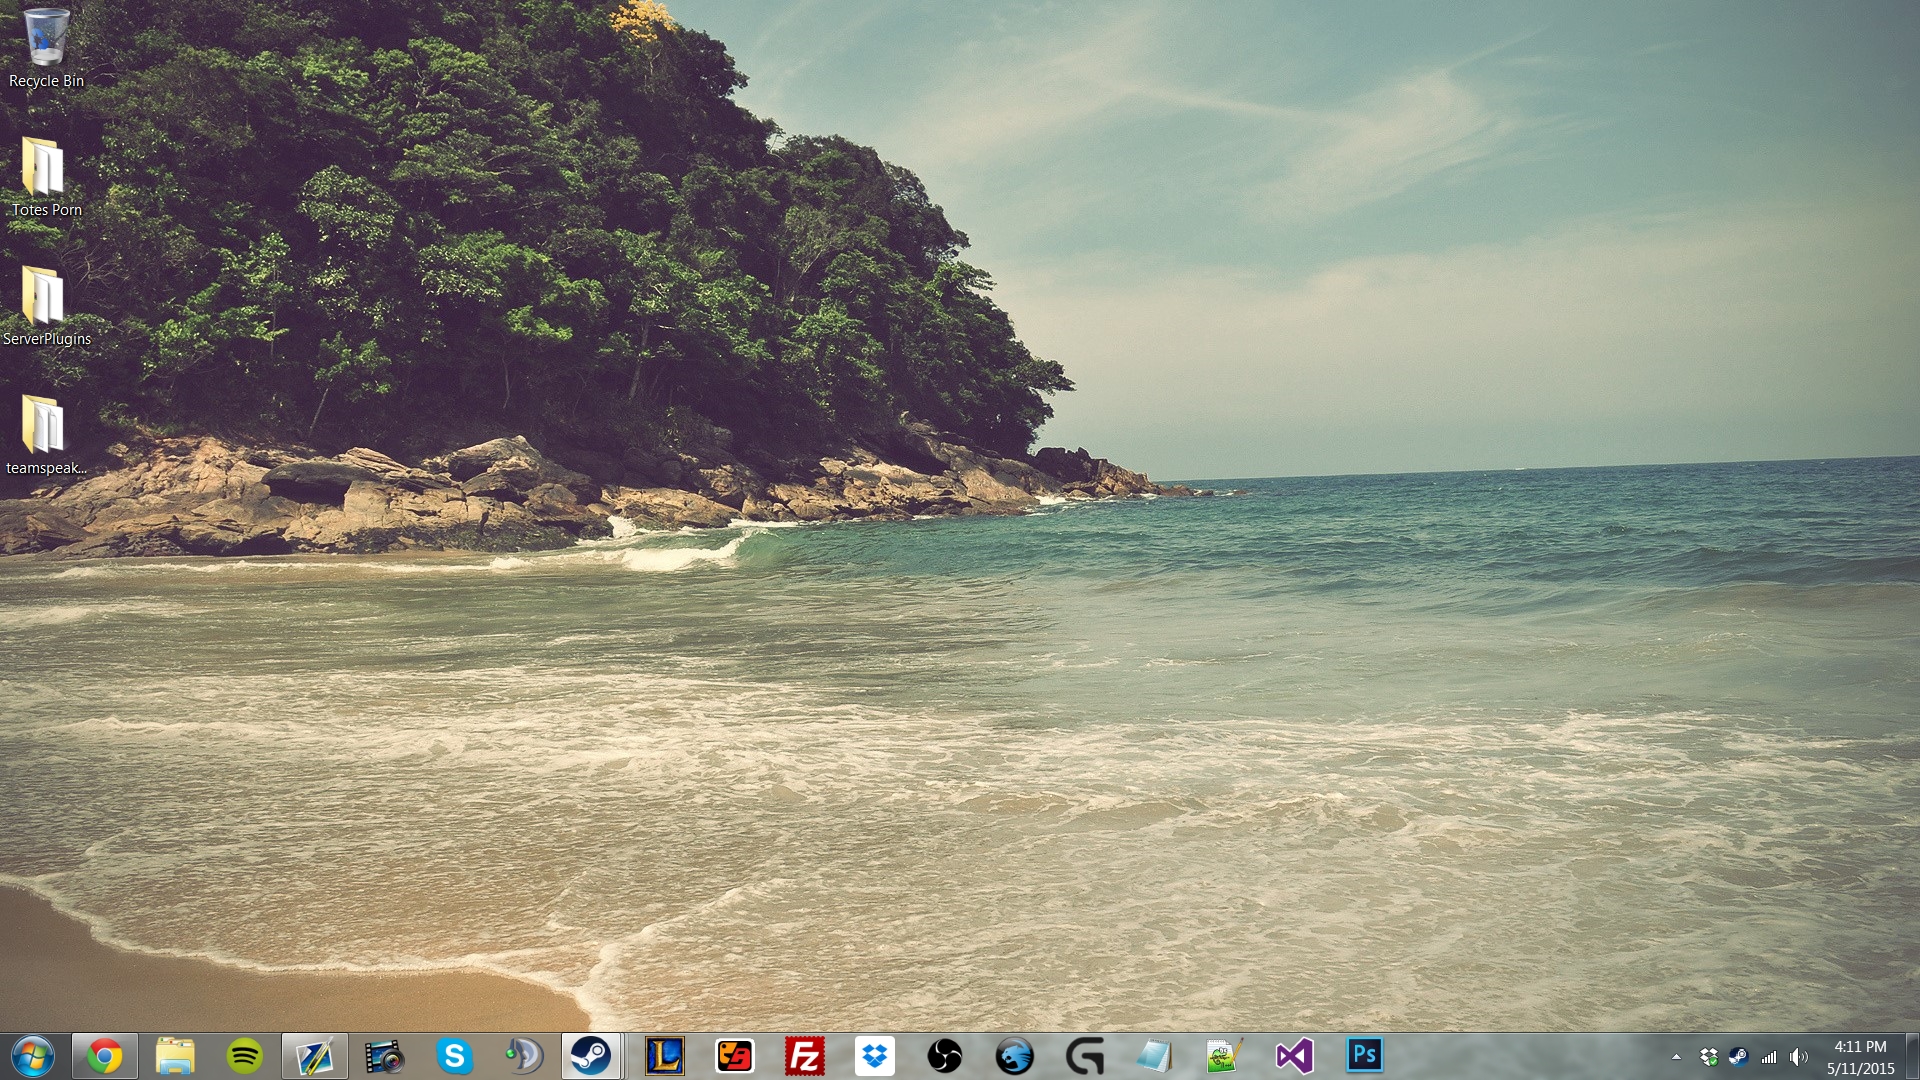
Task: Open Windows Explorer from the taskbar
Action: 175,1056
